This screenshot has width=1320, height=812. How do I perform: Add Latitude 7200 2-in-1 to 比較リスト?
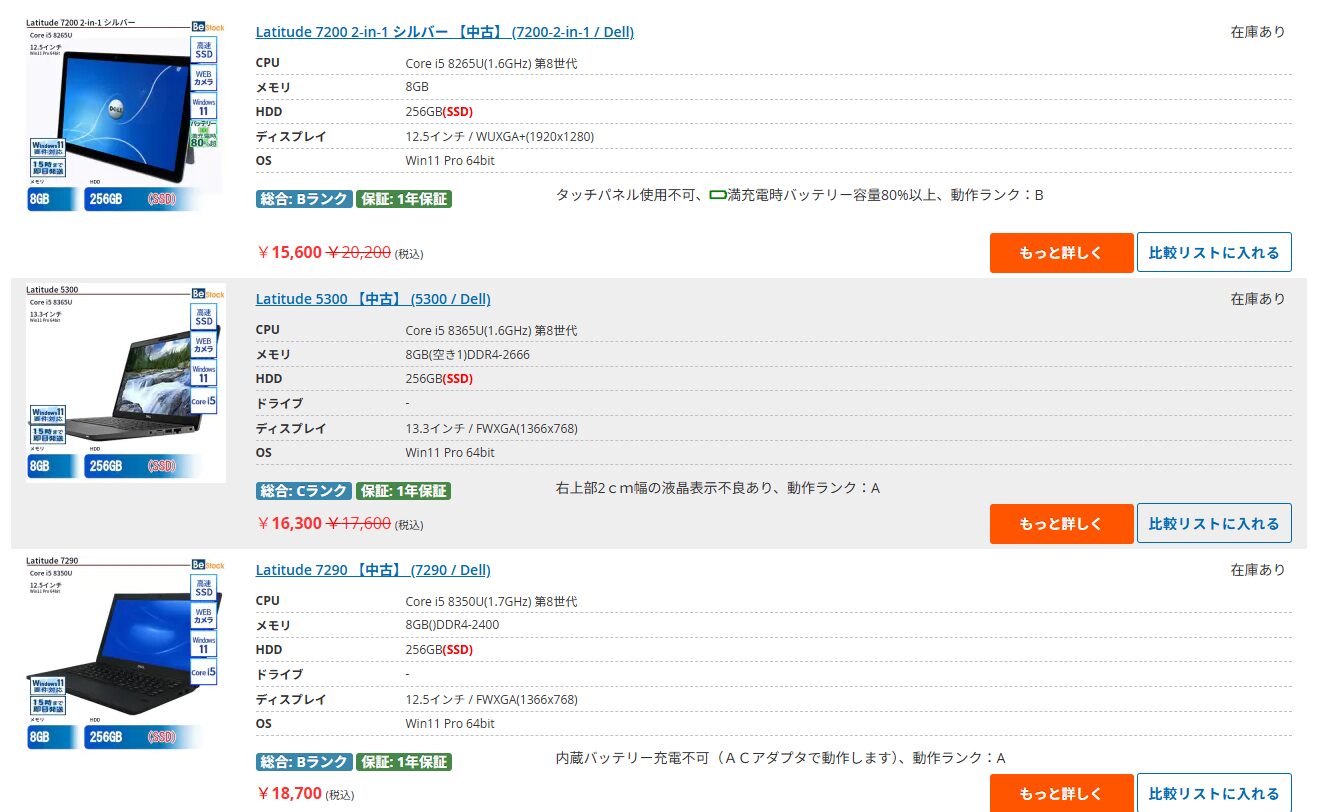tap(1214, 253)
